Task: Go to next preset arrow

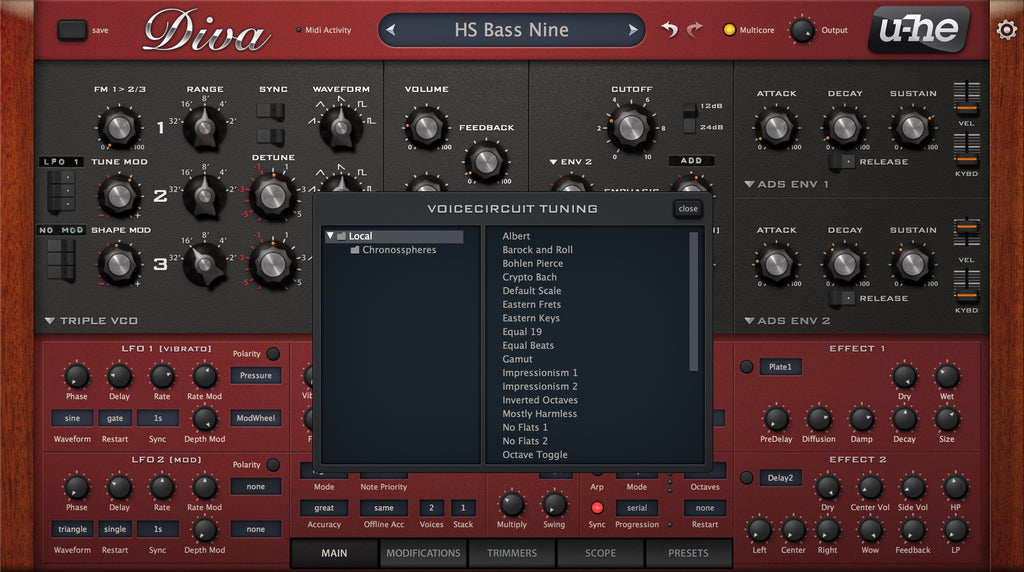Action: point(632,30)
